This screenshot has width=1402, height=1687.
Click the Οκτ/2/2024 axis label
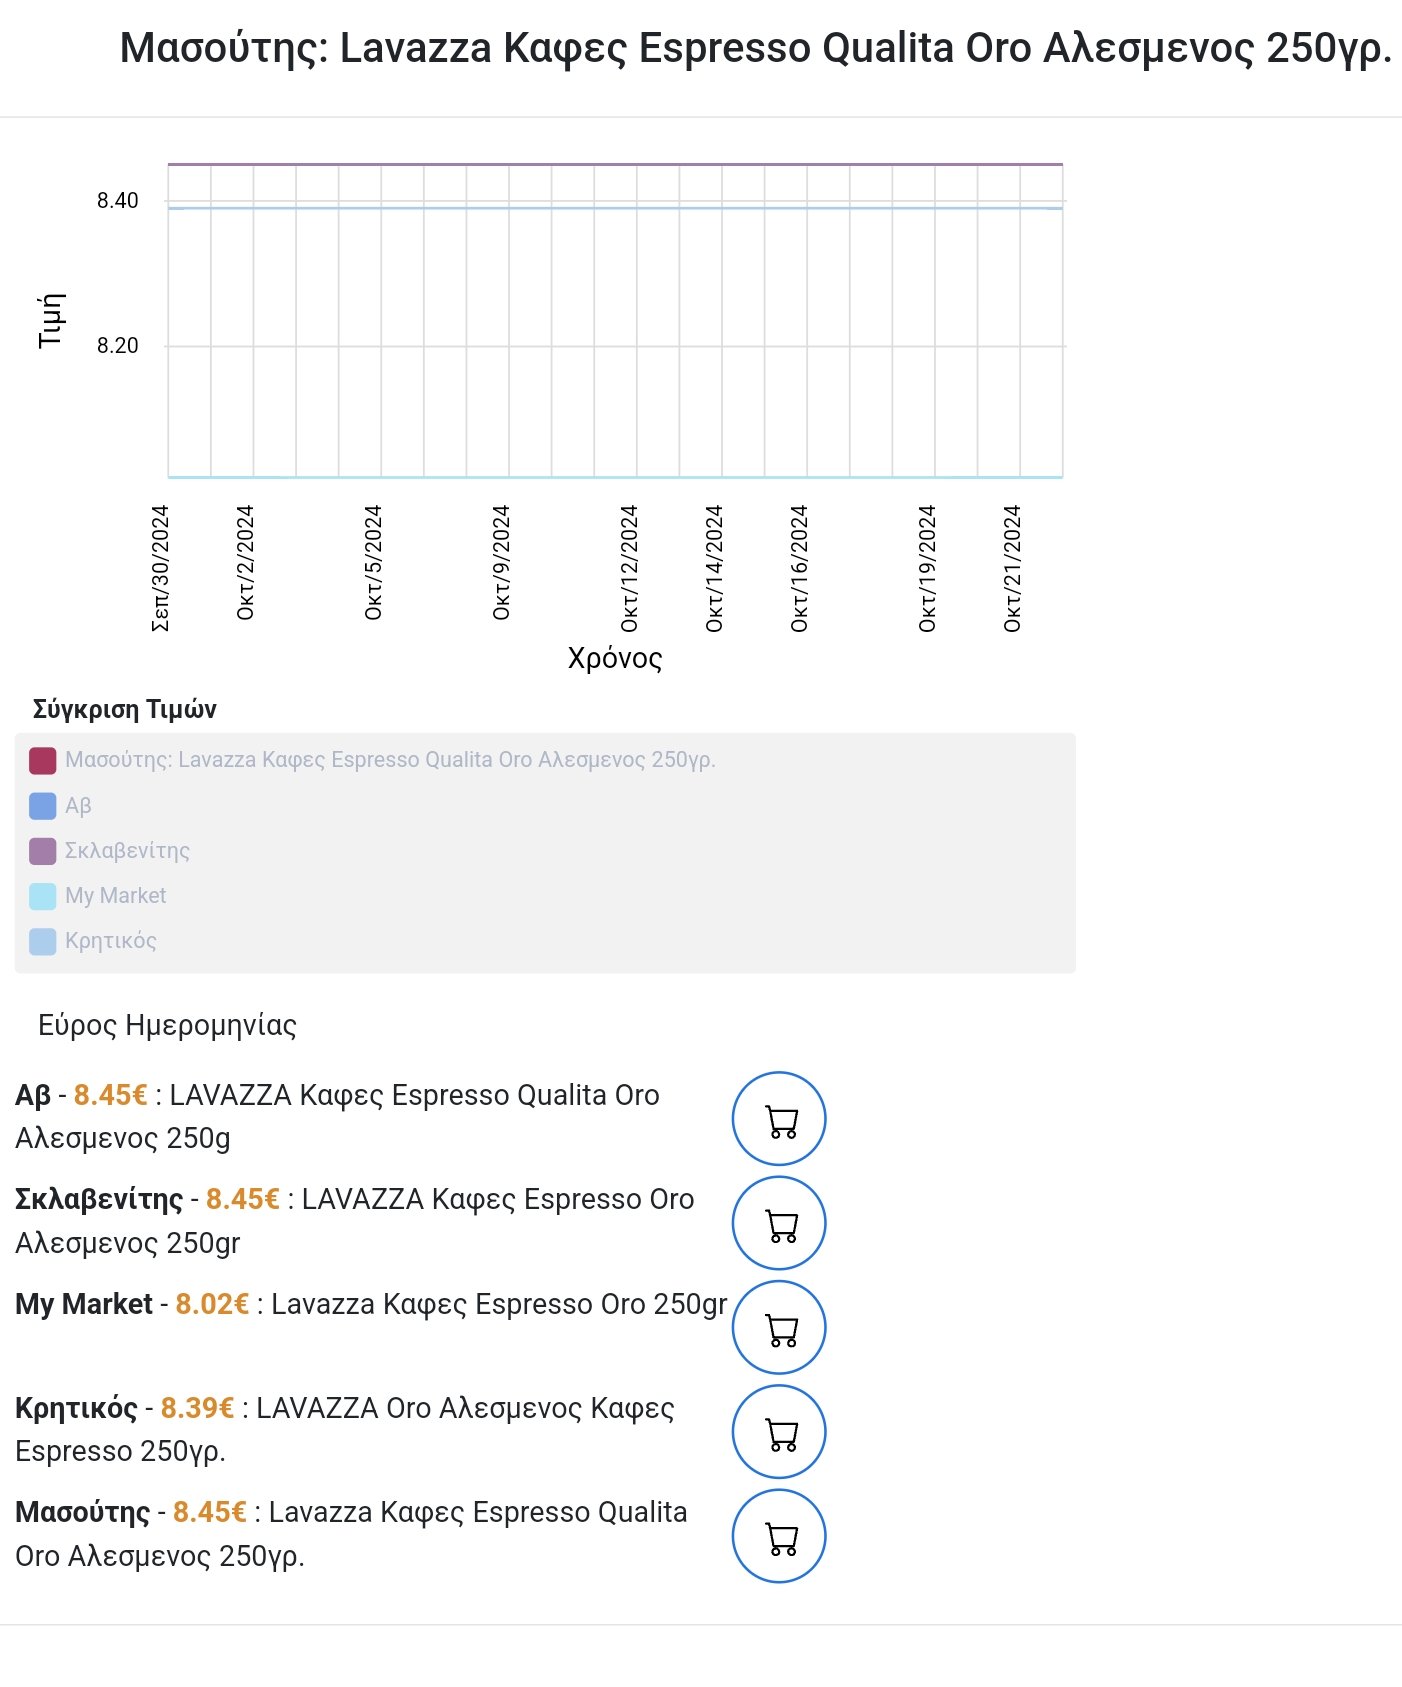[x=245, y=562]
